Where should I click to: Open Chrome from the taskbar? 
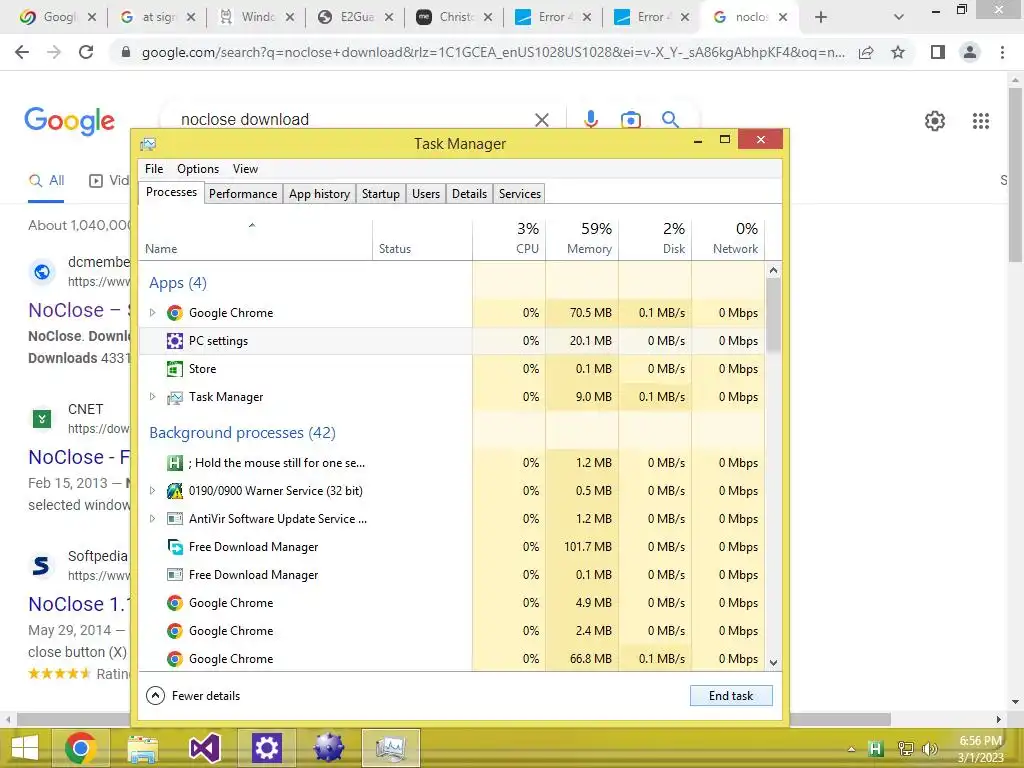coord(80,748)
